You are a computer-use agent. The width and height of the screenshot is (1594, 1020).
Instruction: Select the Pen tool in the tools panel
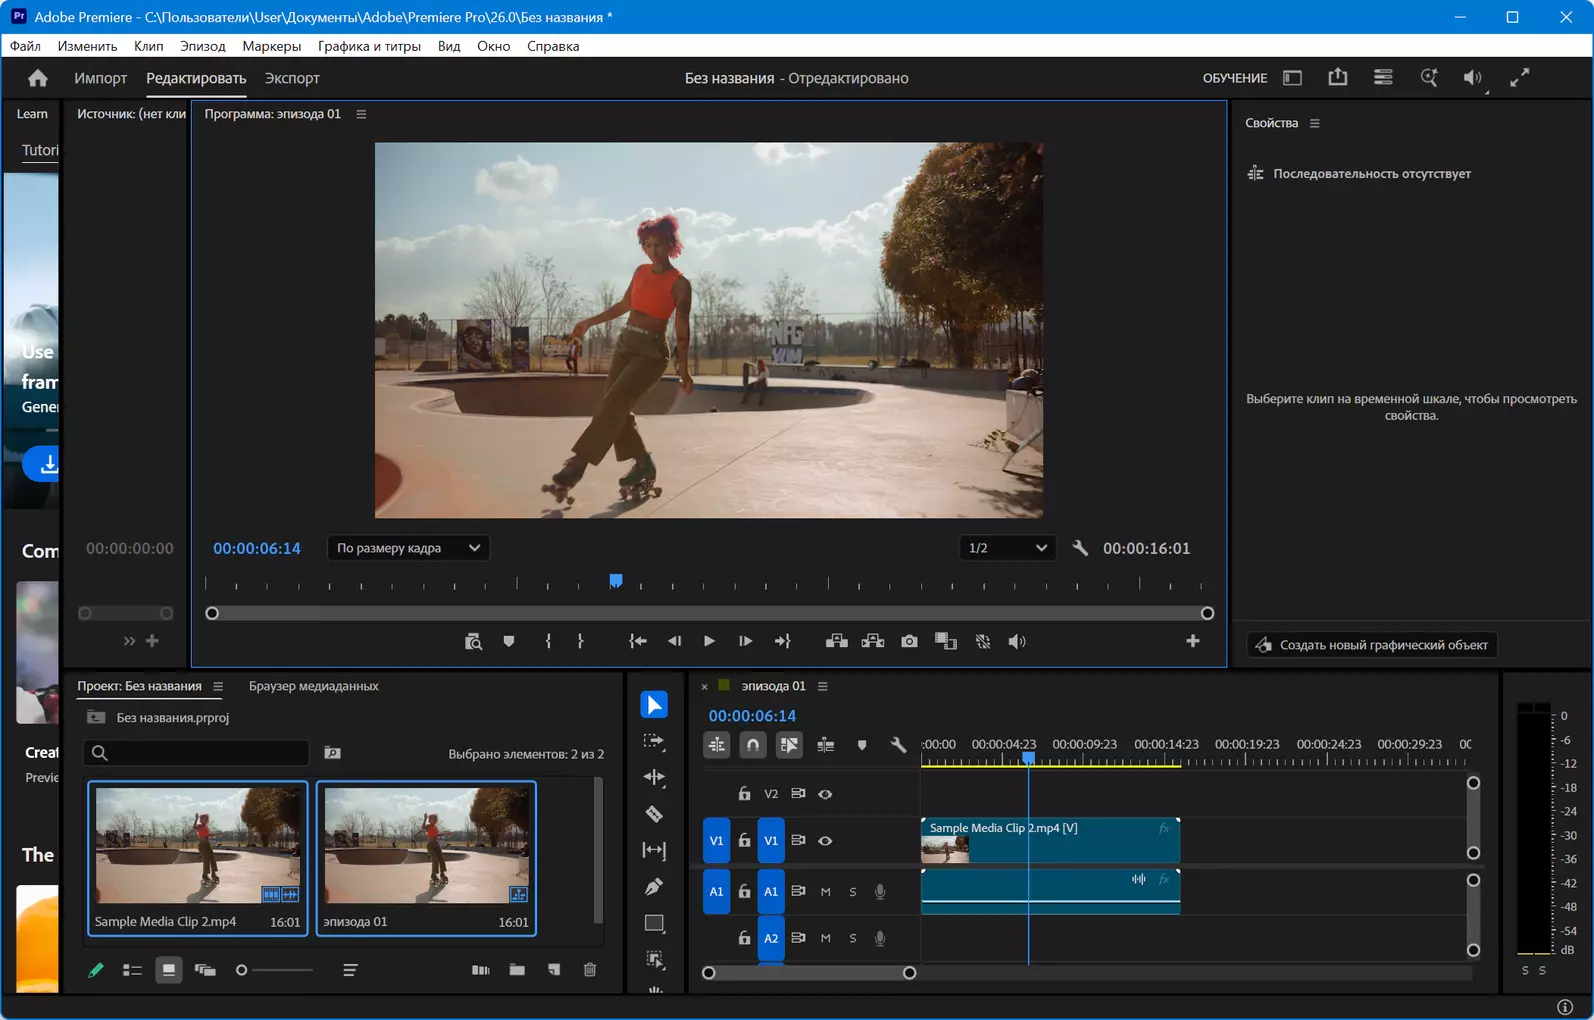[x=654, y=887]
